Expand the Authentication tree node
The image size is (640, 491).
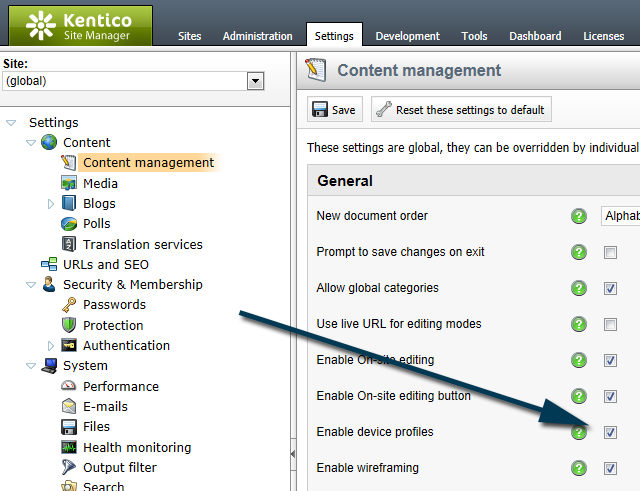(51, 346)
